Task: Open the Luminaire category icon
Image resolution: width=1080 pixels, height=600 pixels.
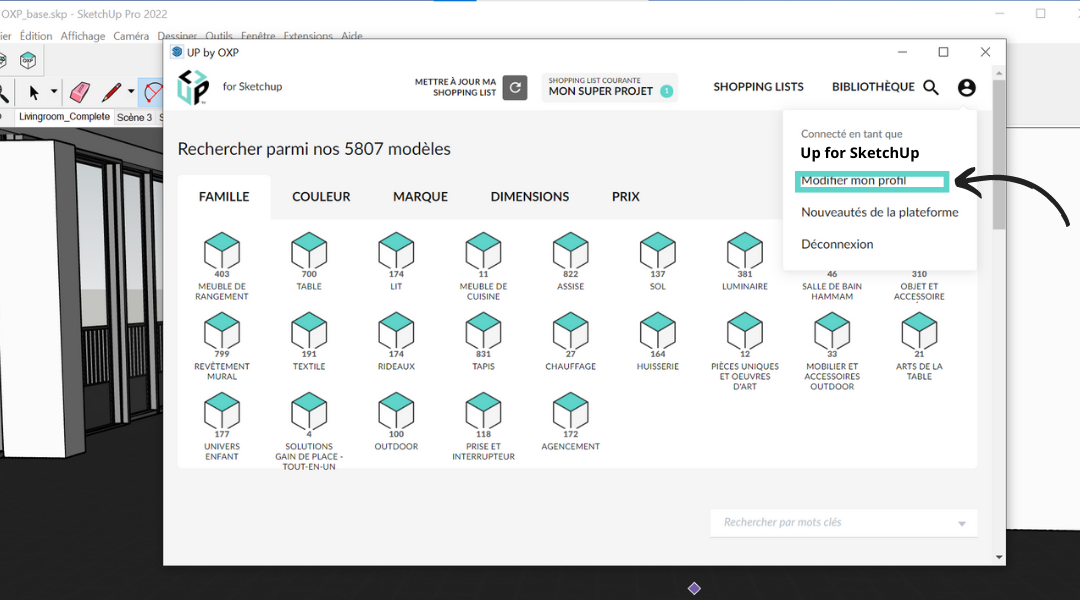Action: click(x=745, y=250)
